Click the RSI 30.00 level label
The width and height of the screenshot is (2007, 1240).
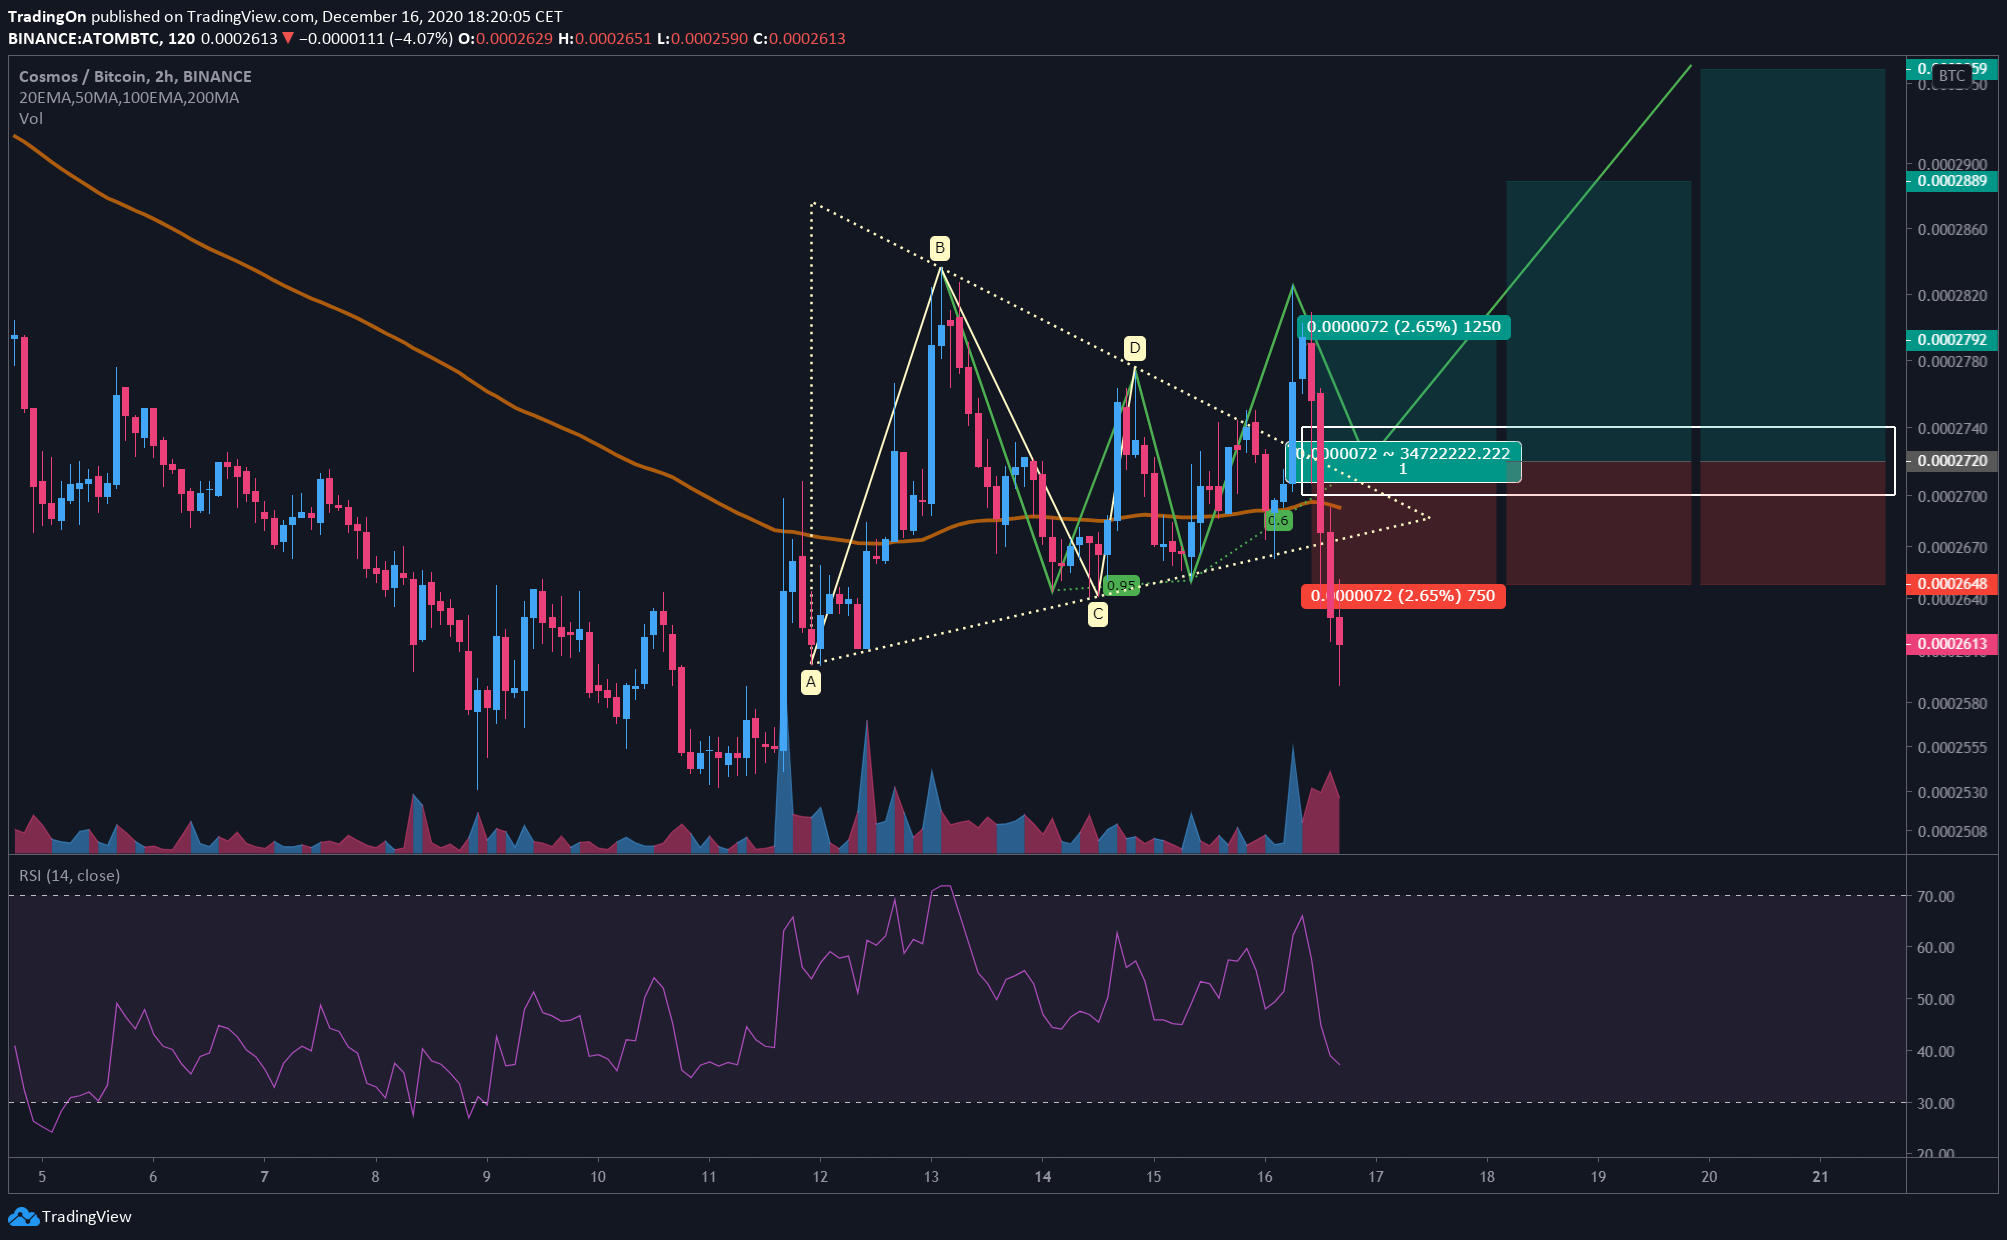point(1935,1103)
